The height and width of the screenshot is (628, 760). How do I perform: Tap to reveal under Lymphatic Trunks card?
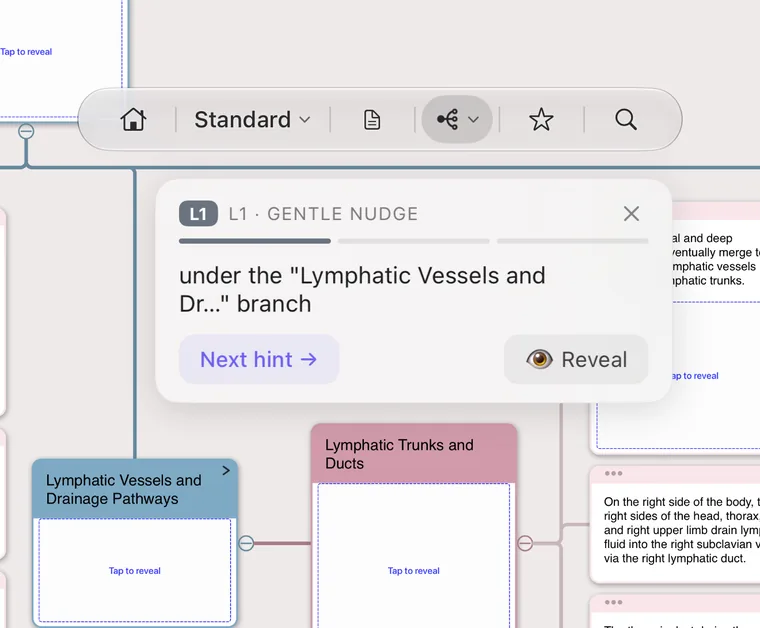point(413,571)
